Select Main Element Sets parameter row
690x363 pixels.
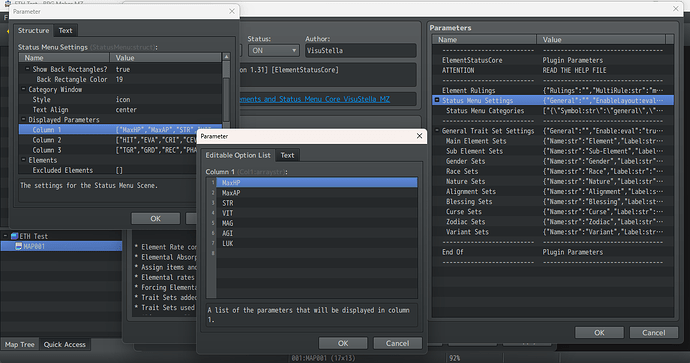click(x=553, y=141)
